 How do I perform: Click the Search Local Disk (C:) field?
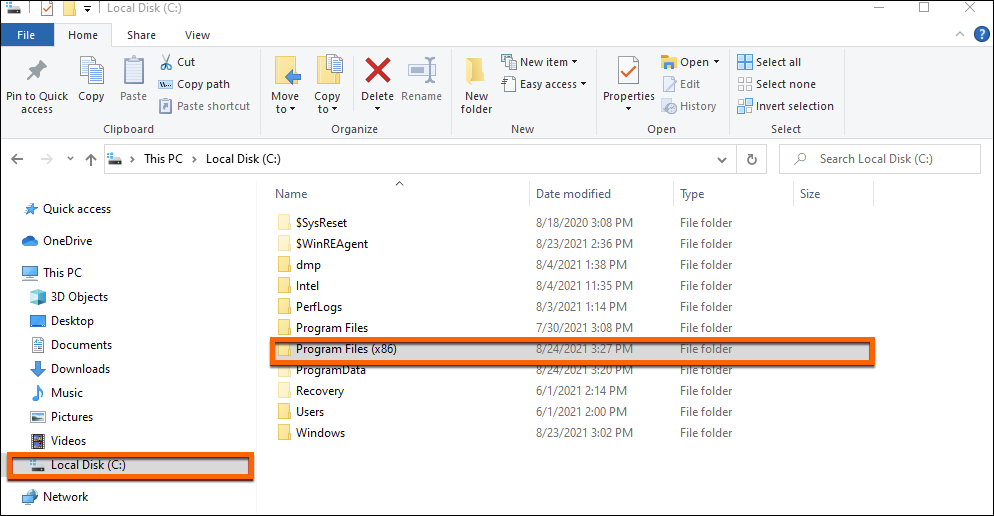[x=880, y=159]
